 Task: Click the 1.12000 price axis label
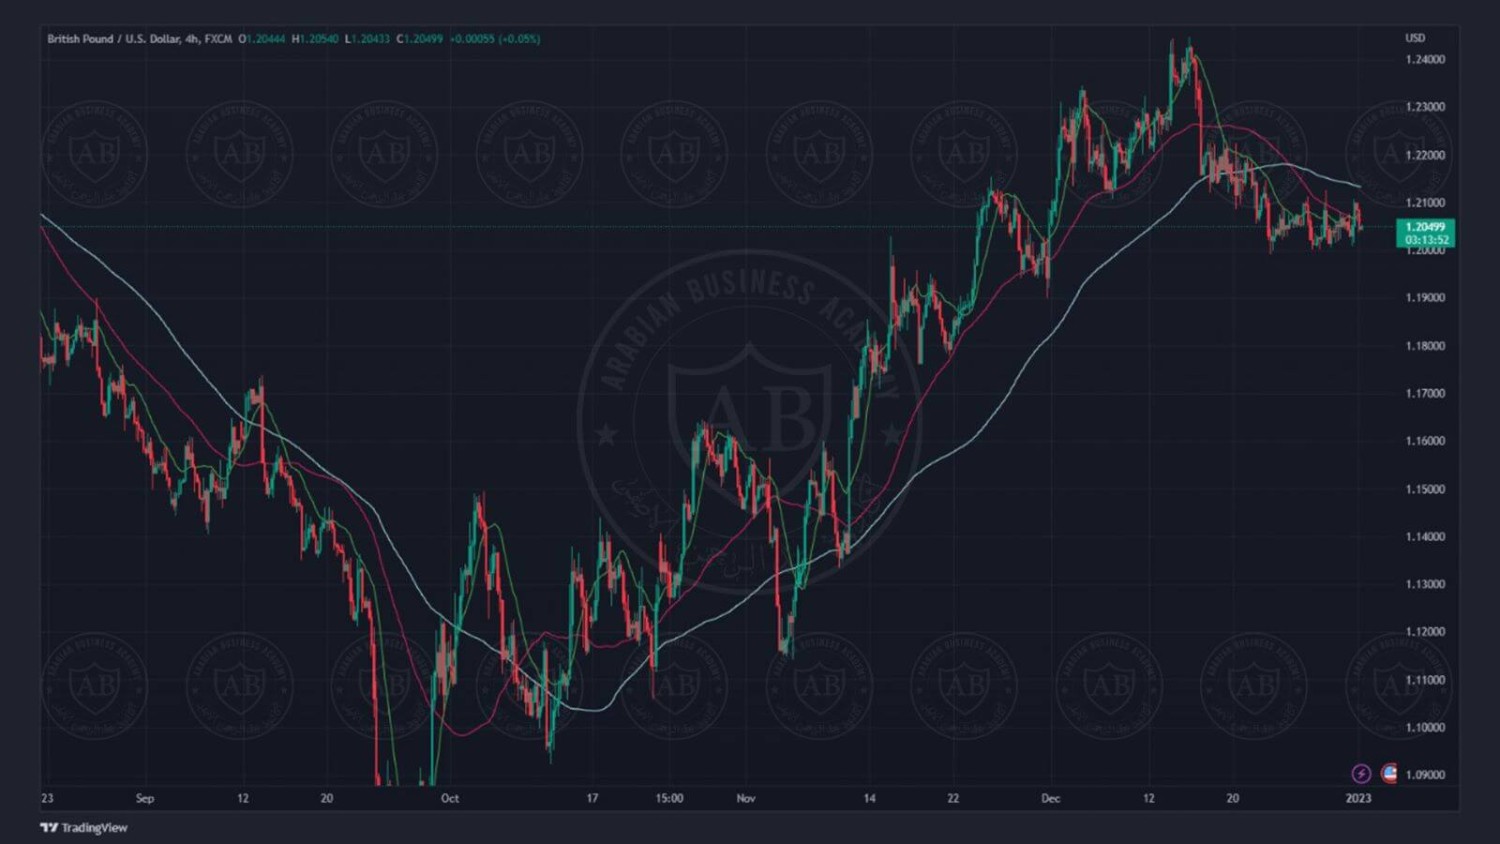pyautogui.click(x=1425, y=632)
